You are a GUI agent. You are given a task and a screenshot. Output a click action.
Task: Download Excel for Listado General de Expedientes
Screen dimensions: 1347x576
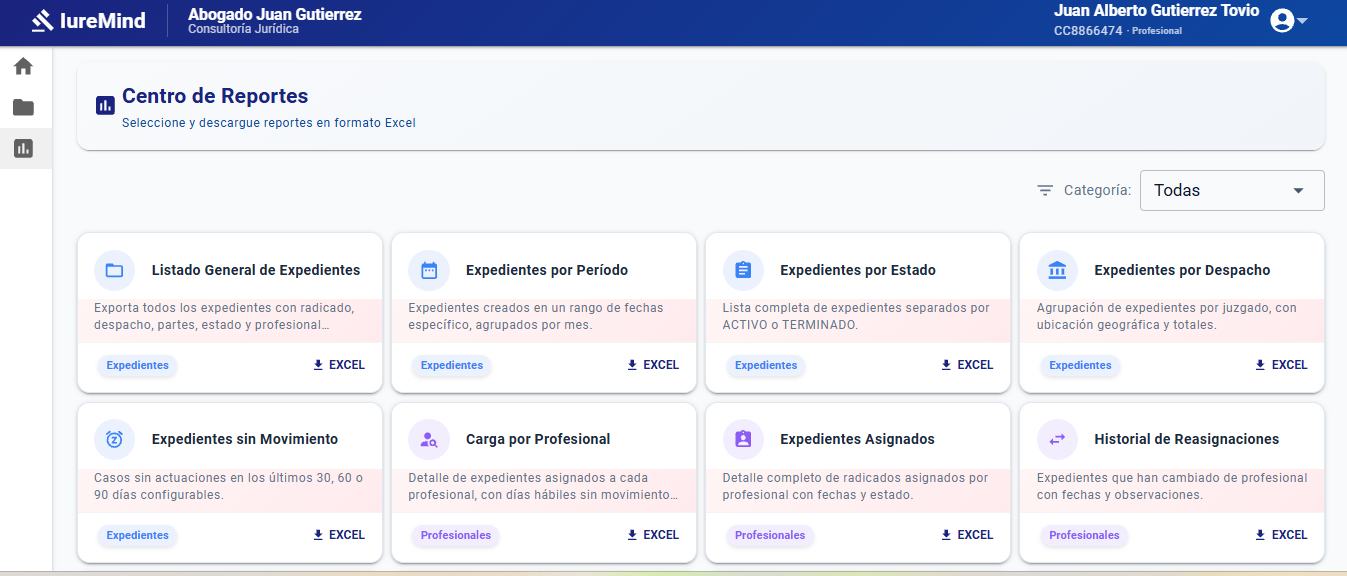(338, 365)
